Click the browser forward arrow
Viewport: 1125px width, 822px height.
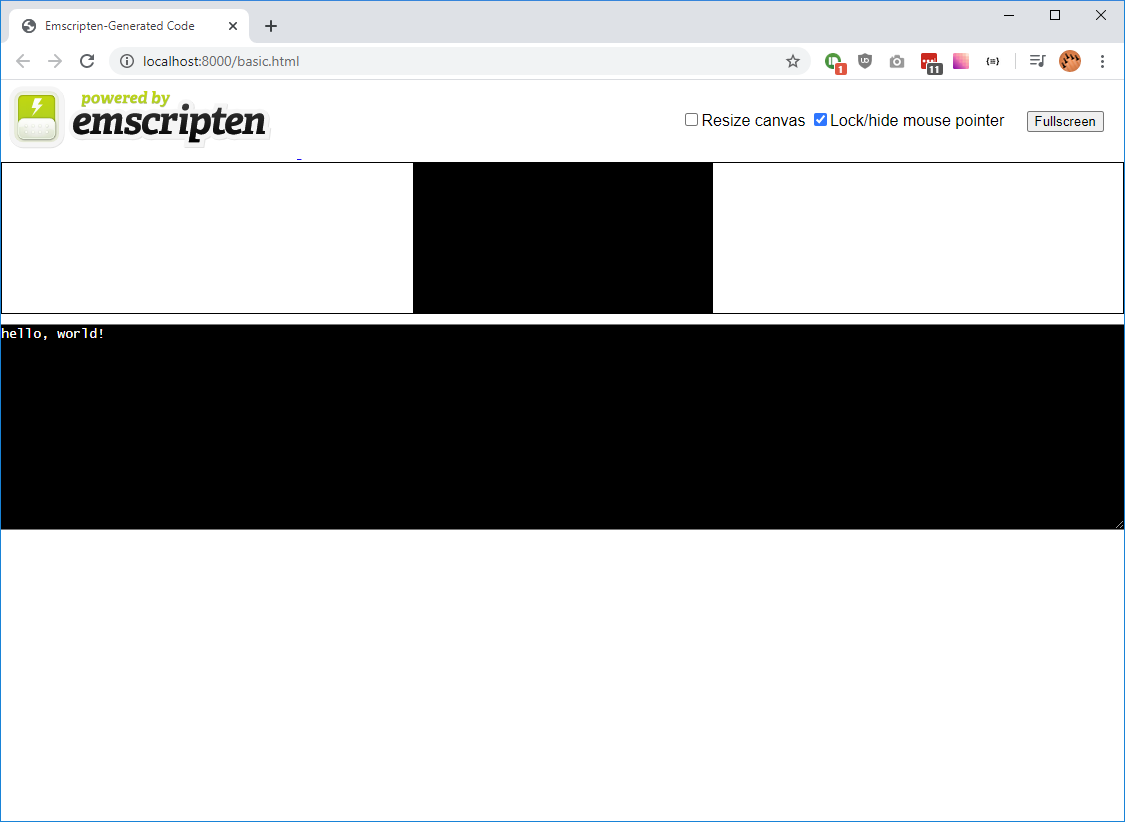55,61
